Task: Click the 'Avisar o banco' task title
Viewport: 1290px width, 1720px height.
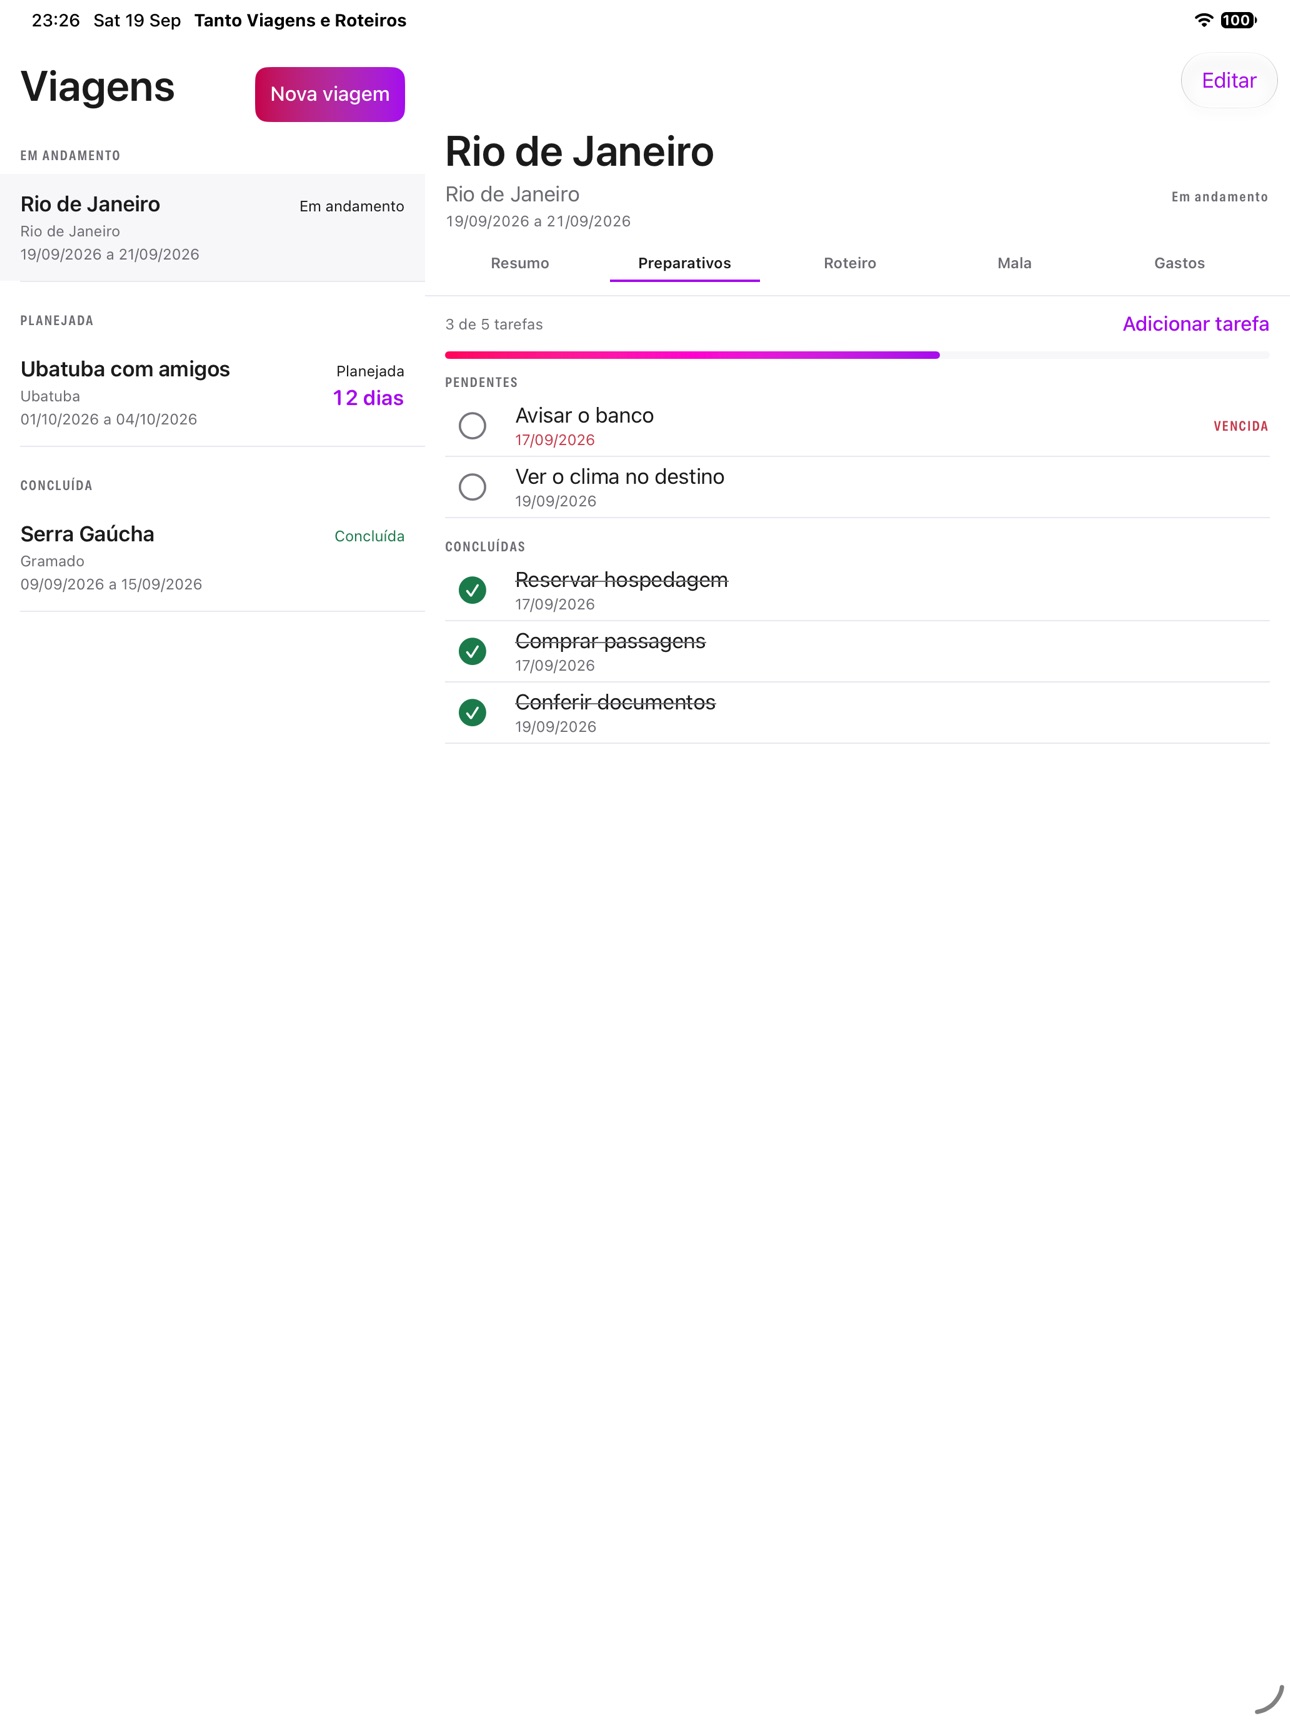Action: click(584, 415)
